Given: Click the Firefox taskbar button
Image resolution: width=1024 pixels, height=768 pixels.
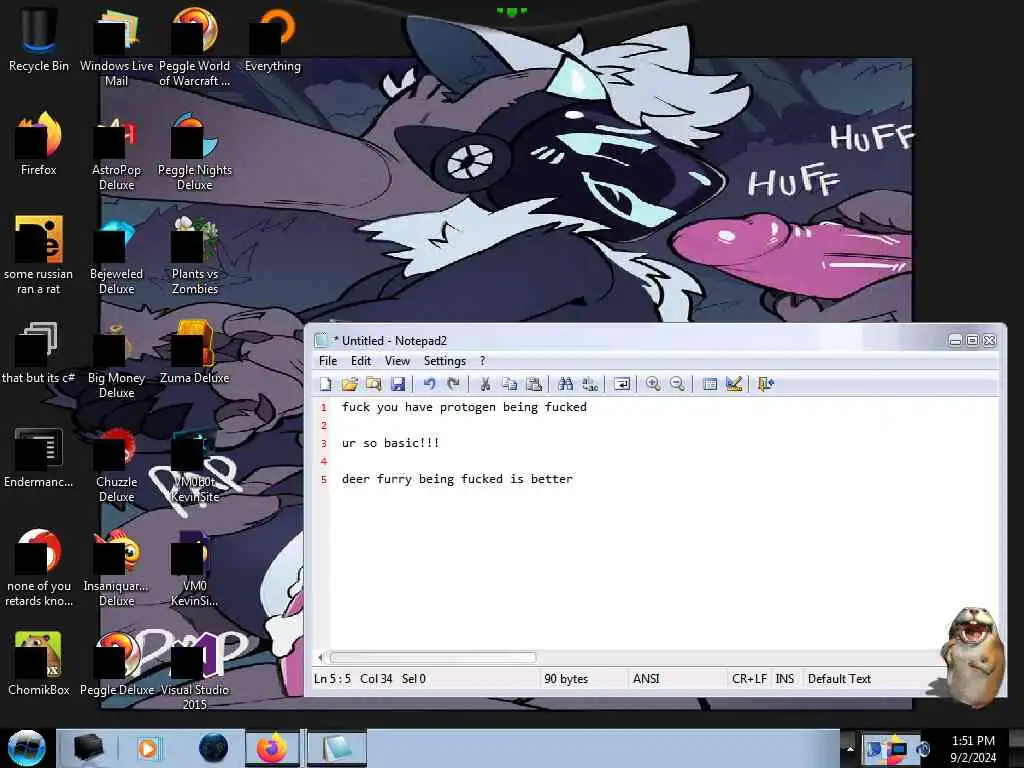Looking at the screenshot, I should click(272, 748).
